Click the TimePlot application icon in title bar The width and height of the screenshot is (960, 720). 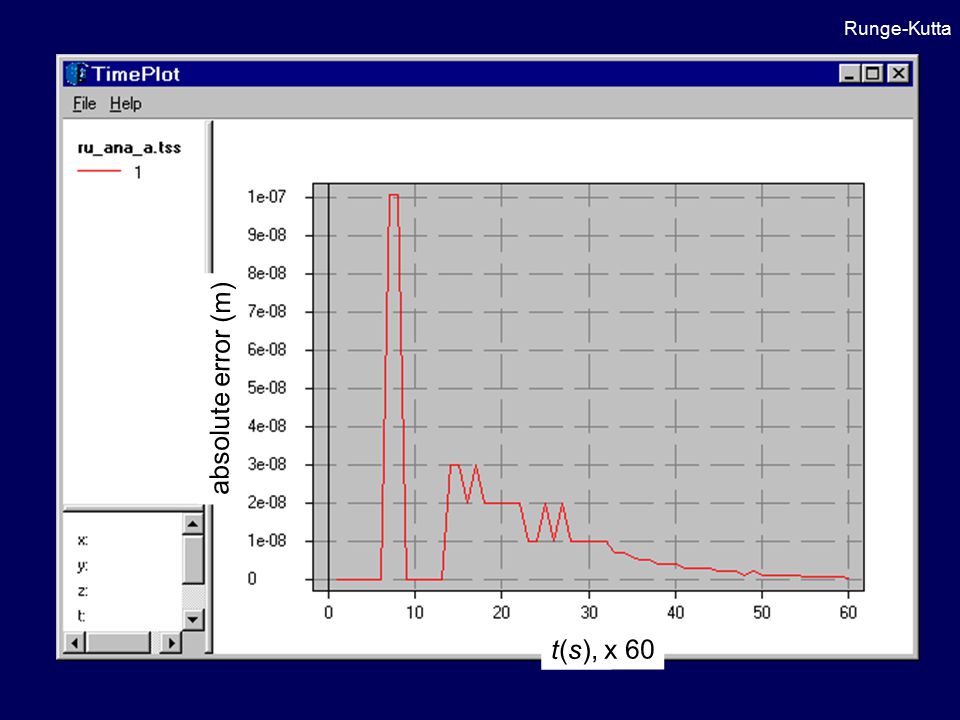point(77,73)
